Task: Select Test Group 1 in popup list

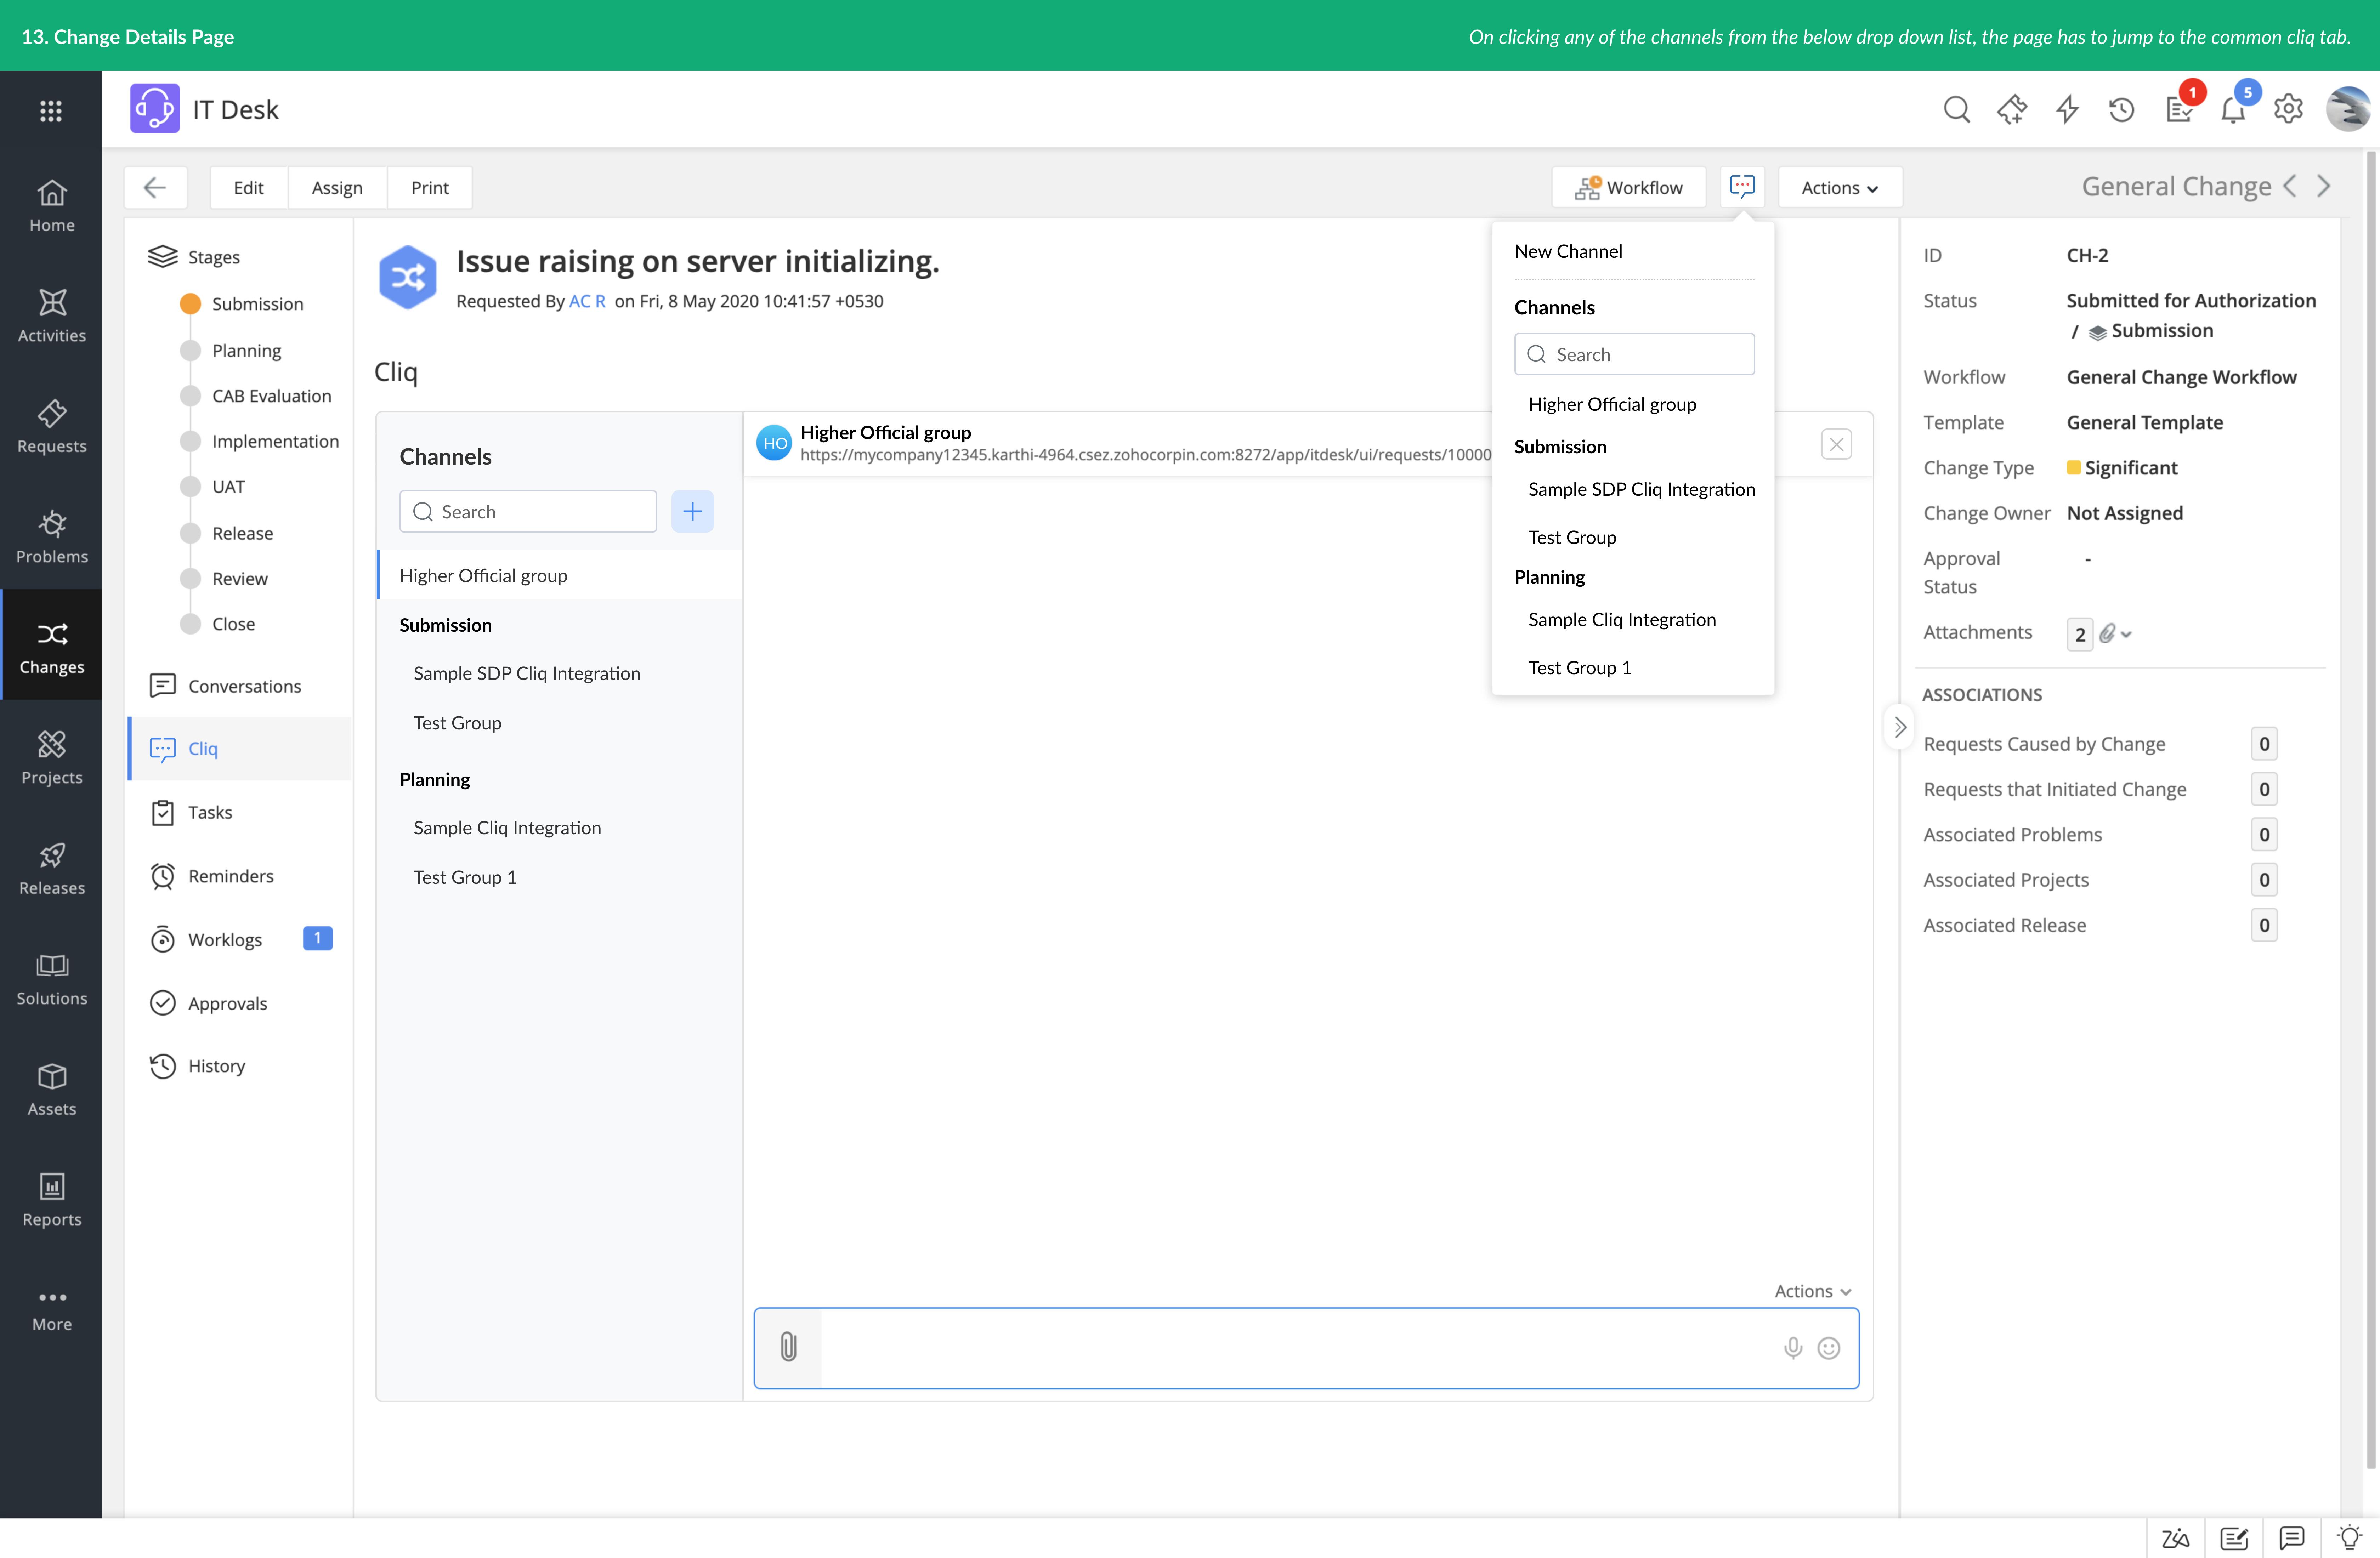Action: click(x=1580, y=668)
